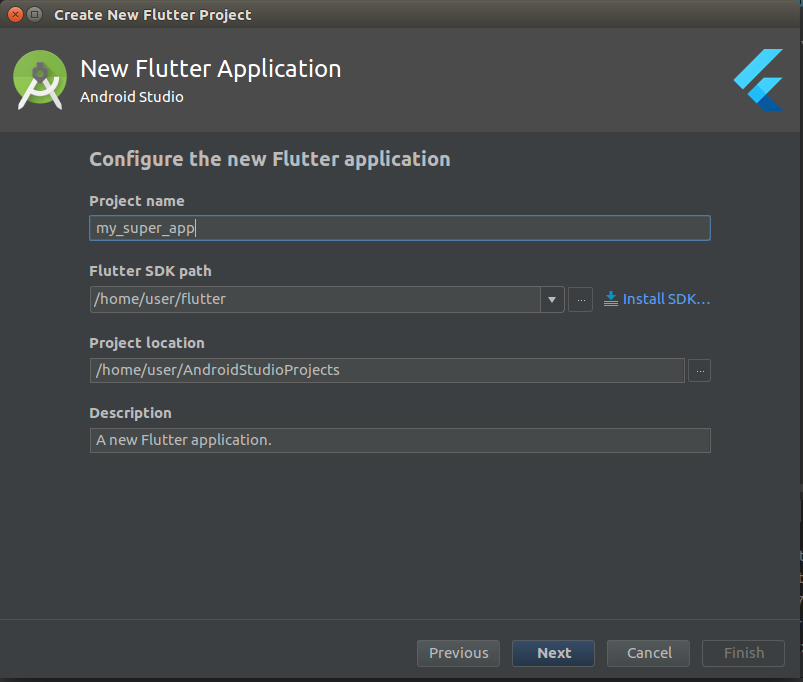Select the Project name input field
The width and height of the screenshot is (803, 682).
click(399, 227)
